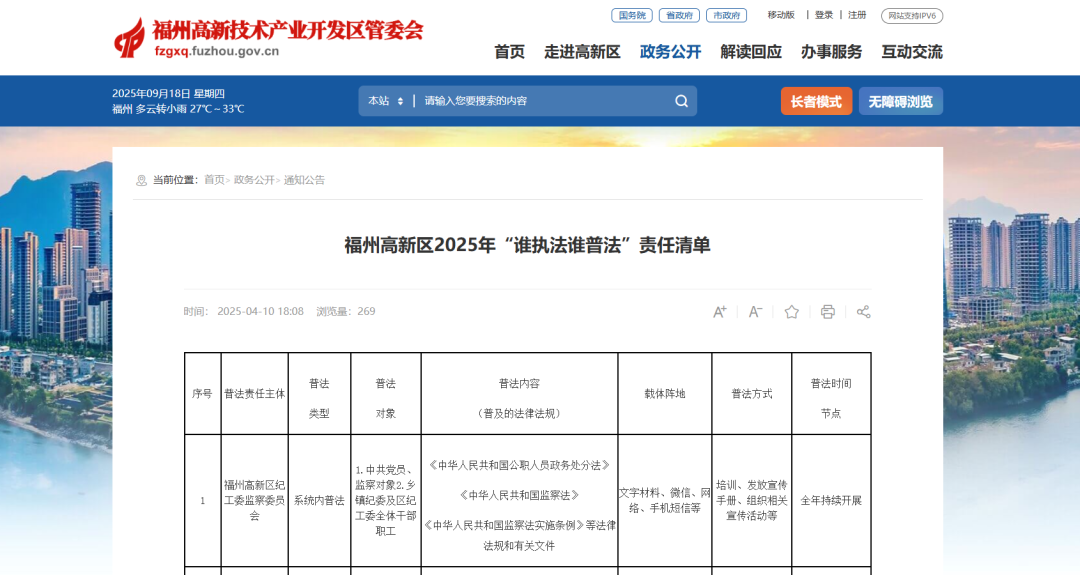The image size is (1080, 575).
Task: Bookmark article with star icon
Action: click(791, 312)
